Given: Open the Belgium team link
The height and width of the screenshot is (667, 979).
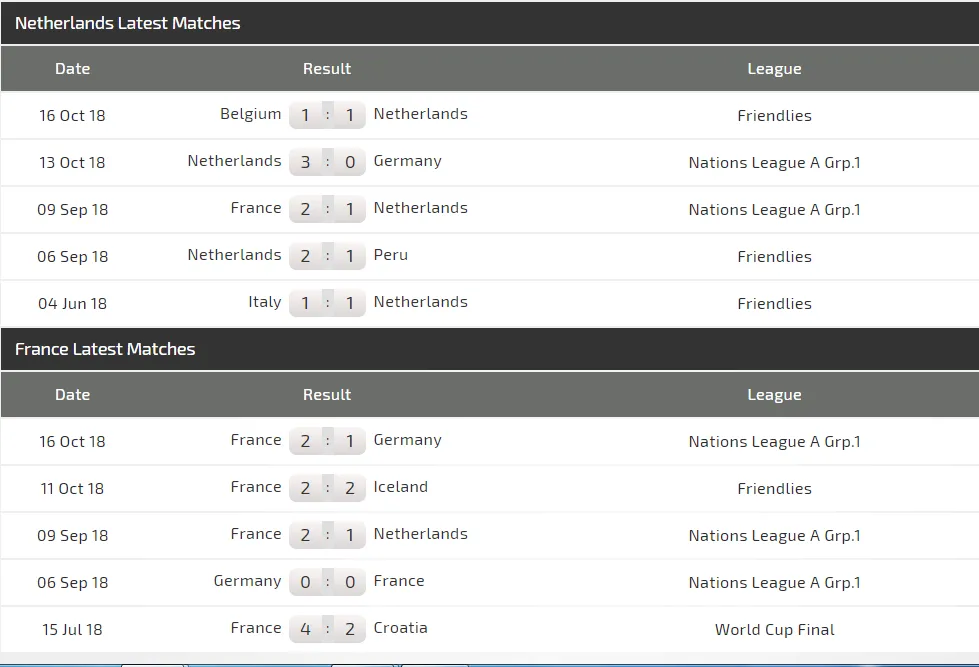Looking at the screenshot, I should point(250,114).
